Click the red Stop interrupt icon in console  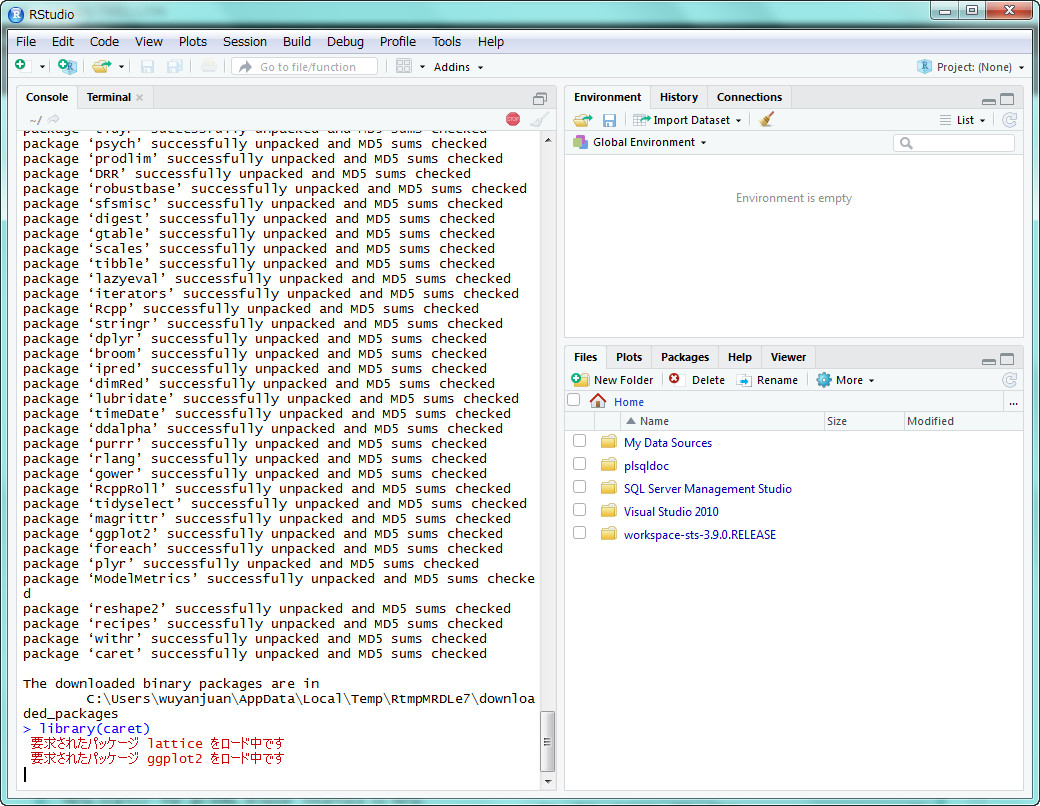pos(513,119)
